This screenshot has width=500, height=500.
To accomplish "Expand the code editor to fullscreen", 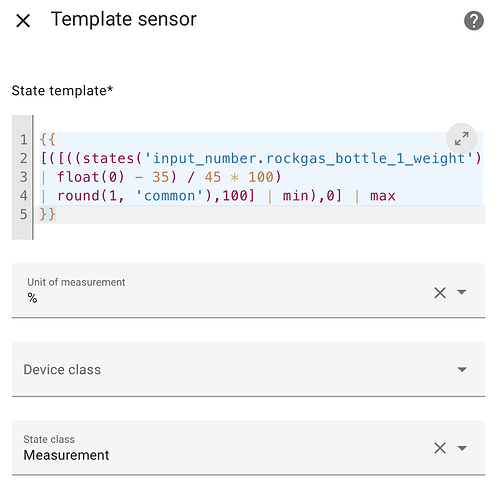I will click(x=462, y=138).
